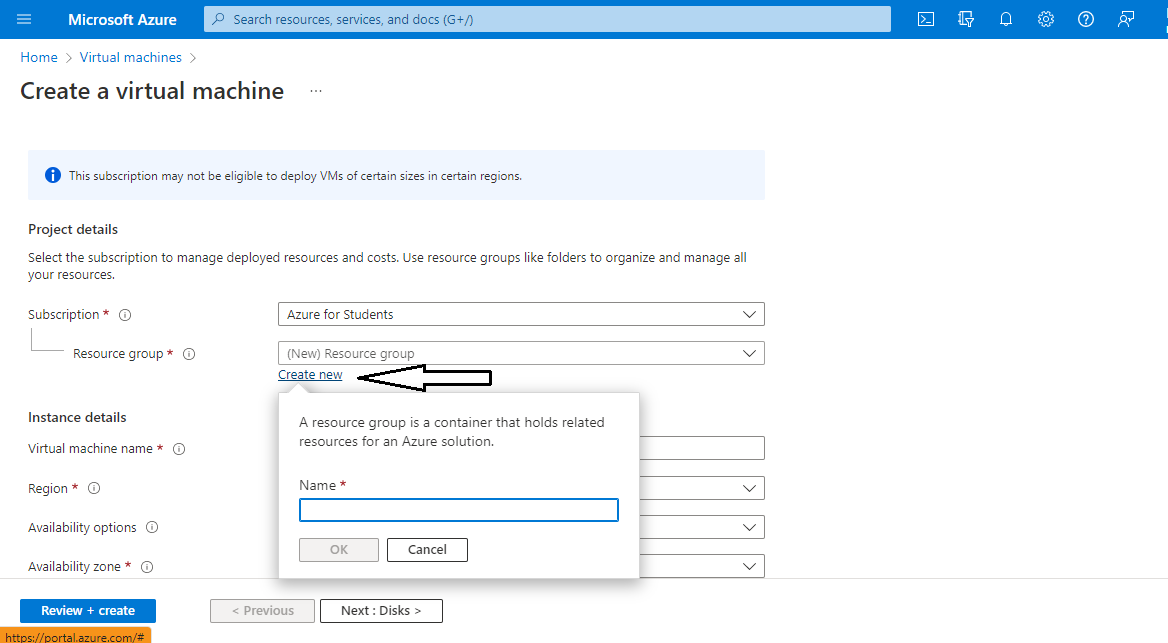Click the subscription eligibility banner text
The image size is (1168, 643).
295,176
